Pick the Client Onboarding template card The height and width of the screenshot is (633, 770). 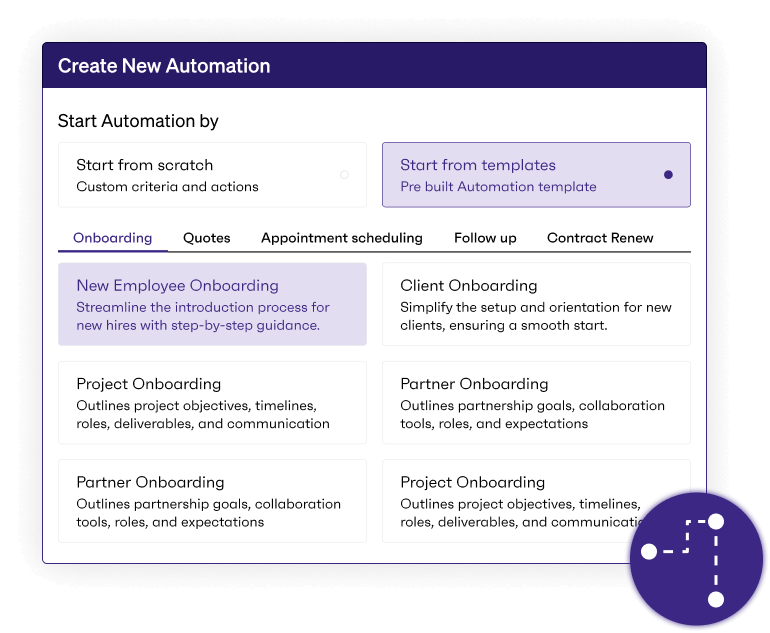click(536, 304)
